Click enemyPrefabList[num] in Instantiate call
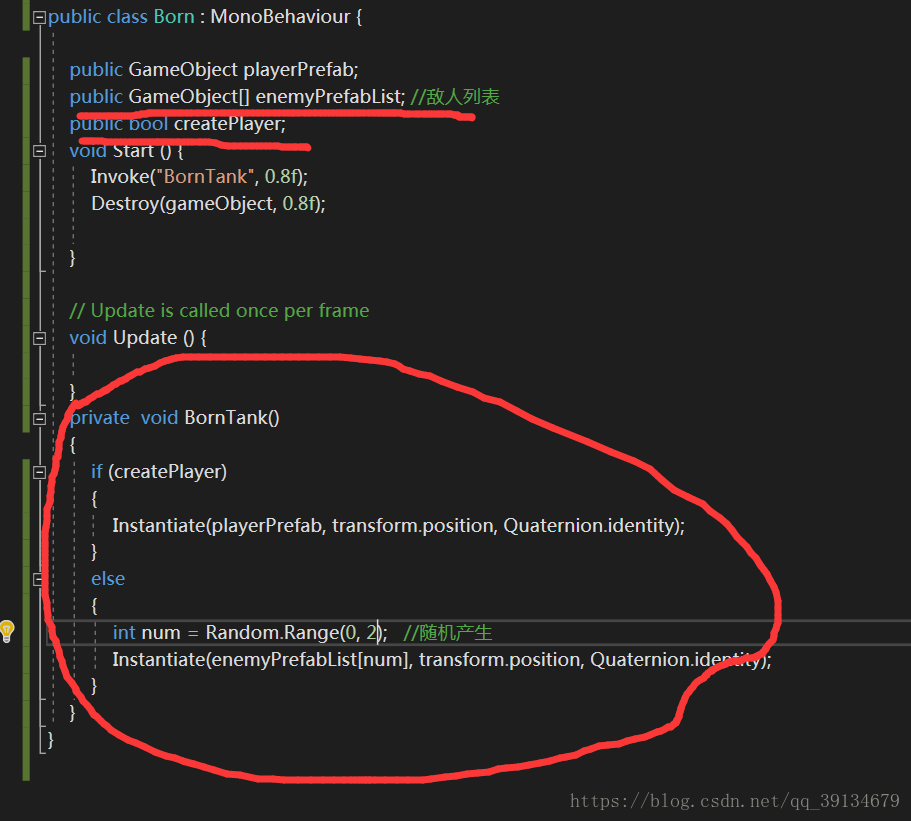Viewport: 911px width, 821px height. click(310, 660)
